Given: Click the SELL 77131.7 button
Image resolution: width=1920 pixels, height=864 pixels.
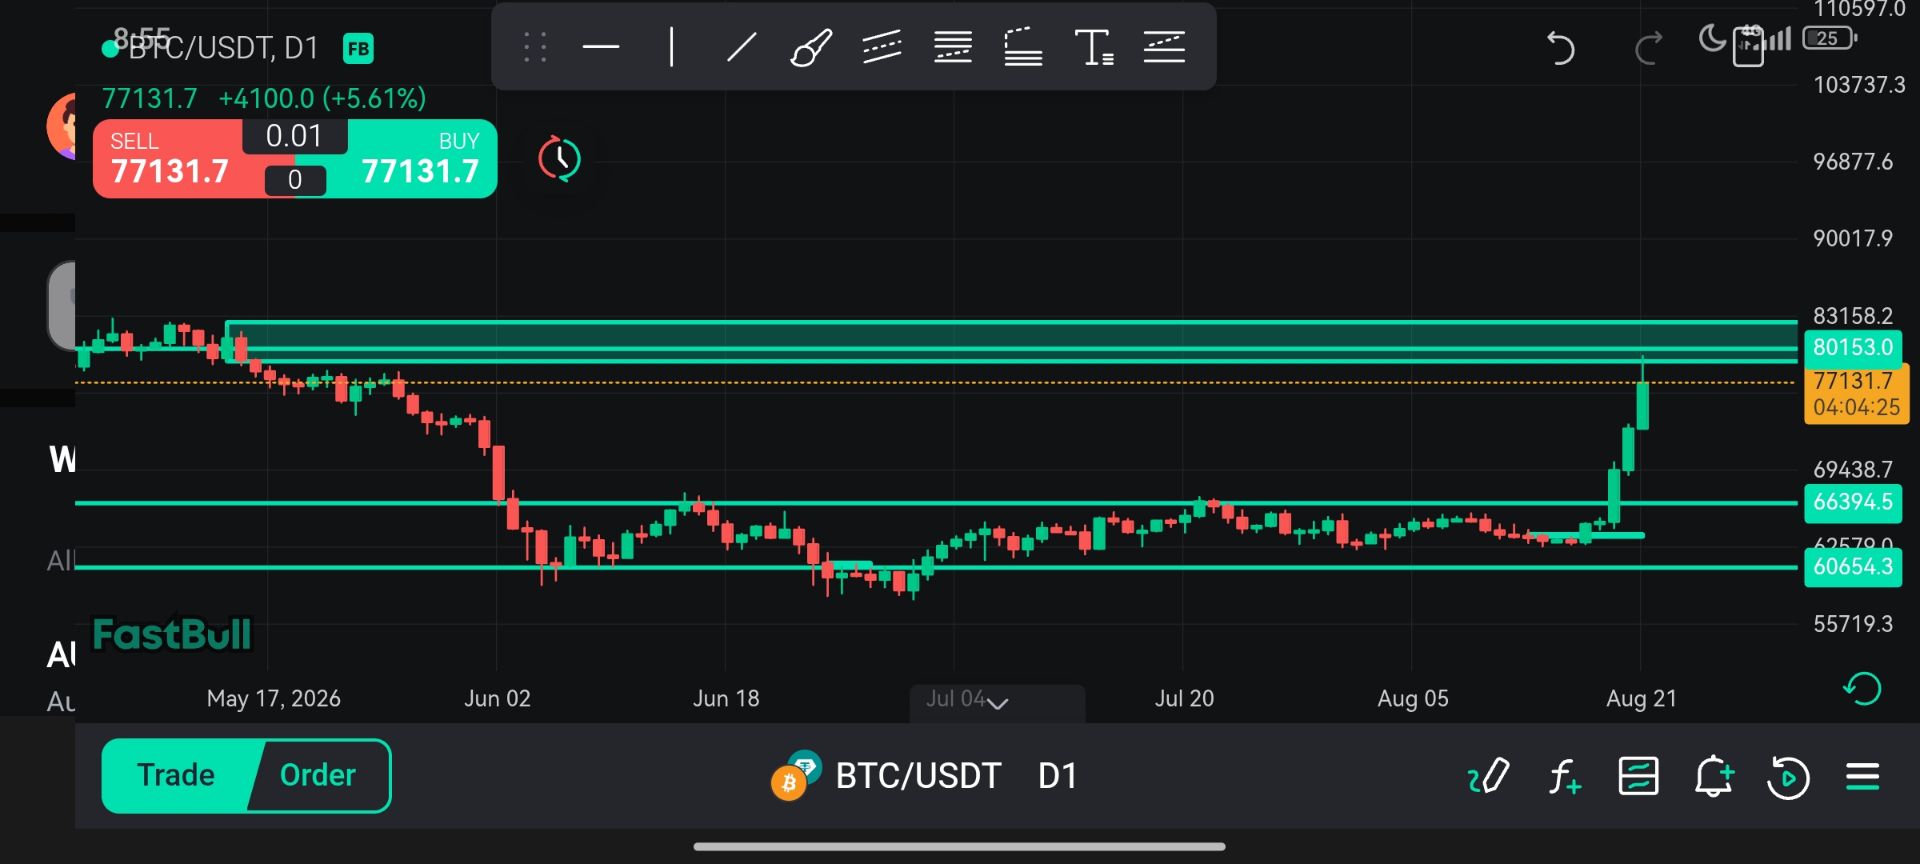Looking at the screenshot, I should [170, 159].
